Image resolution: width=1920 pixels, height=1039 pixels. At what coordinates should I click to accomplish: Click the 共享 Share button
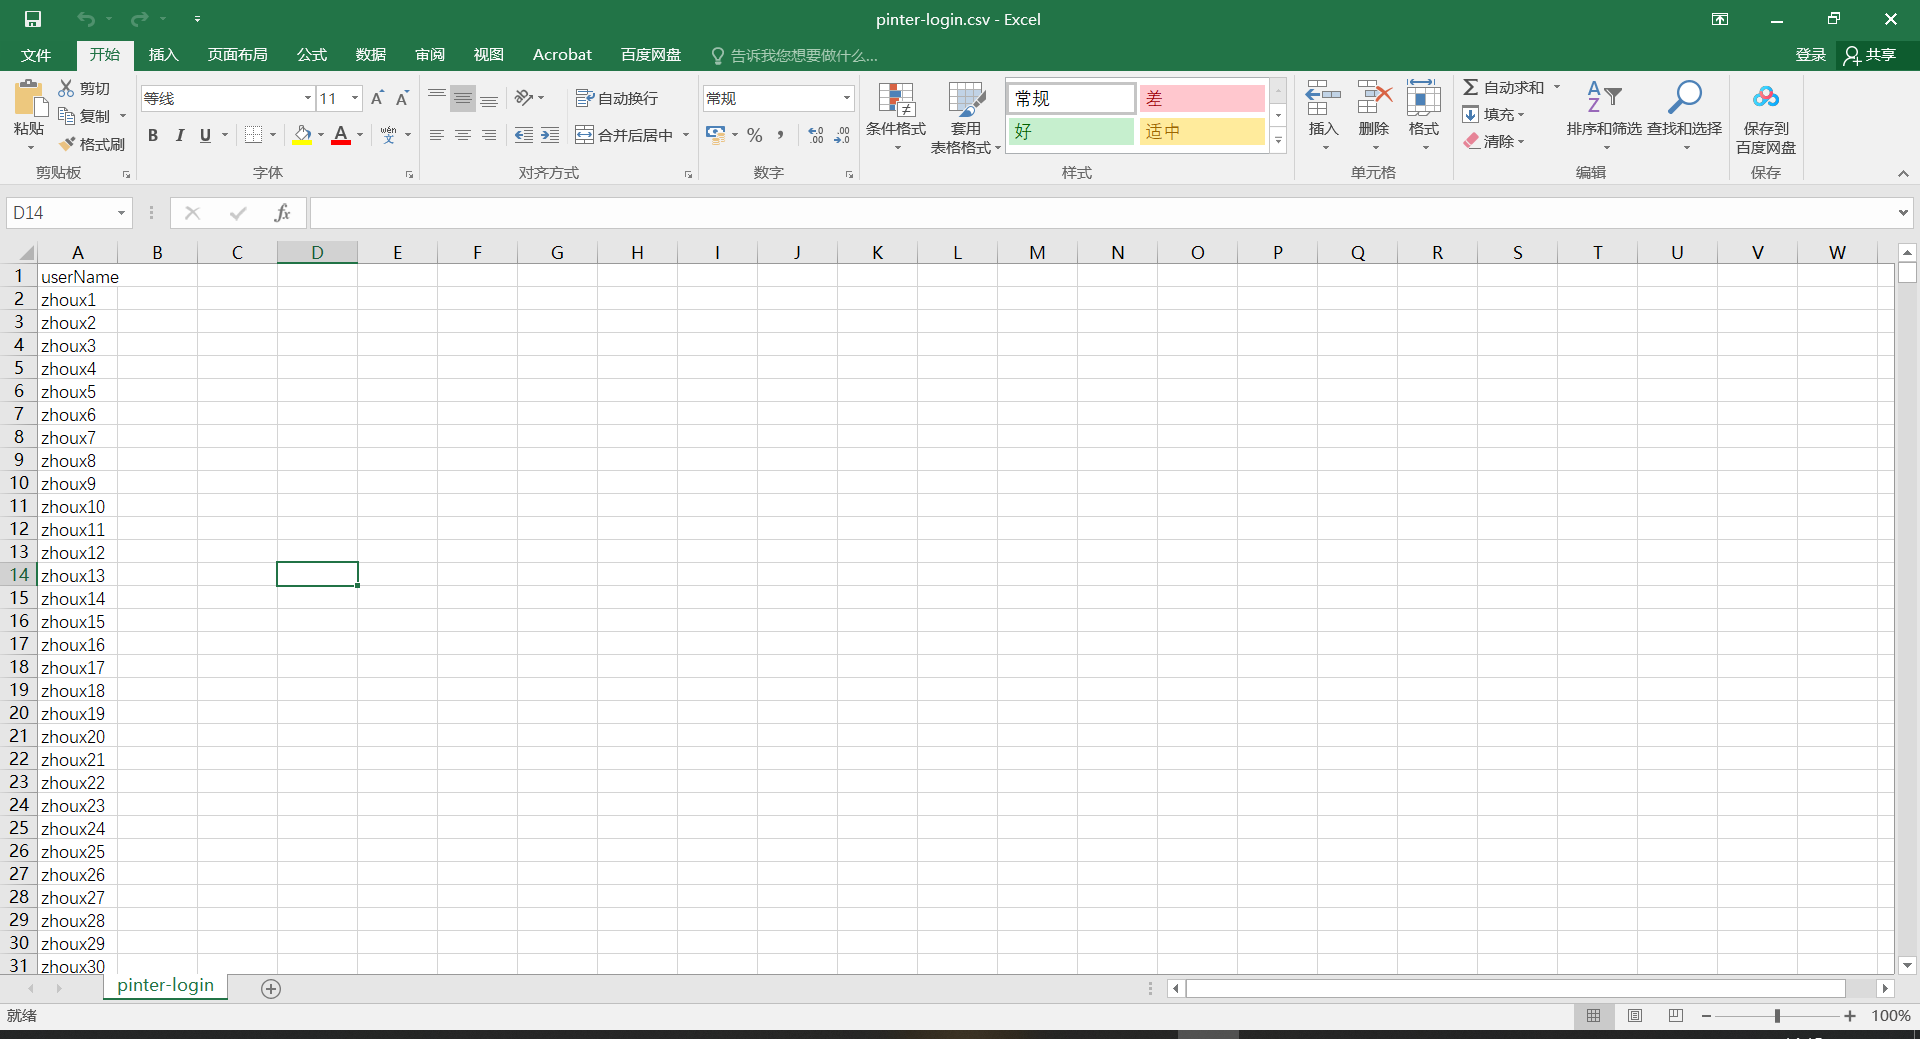(1871, 55)
